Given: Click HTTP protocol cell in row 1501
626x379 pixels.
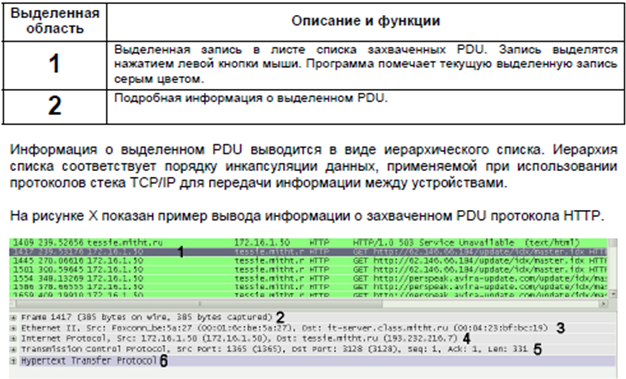Looking at the screenshot, I should click(319, 270).
